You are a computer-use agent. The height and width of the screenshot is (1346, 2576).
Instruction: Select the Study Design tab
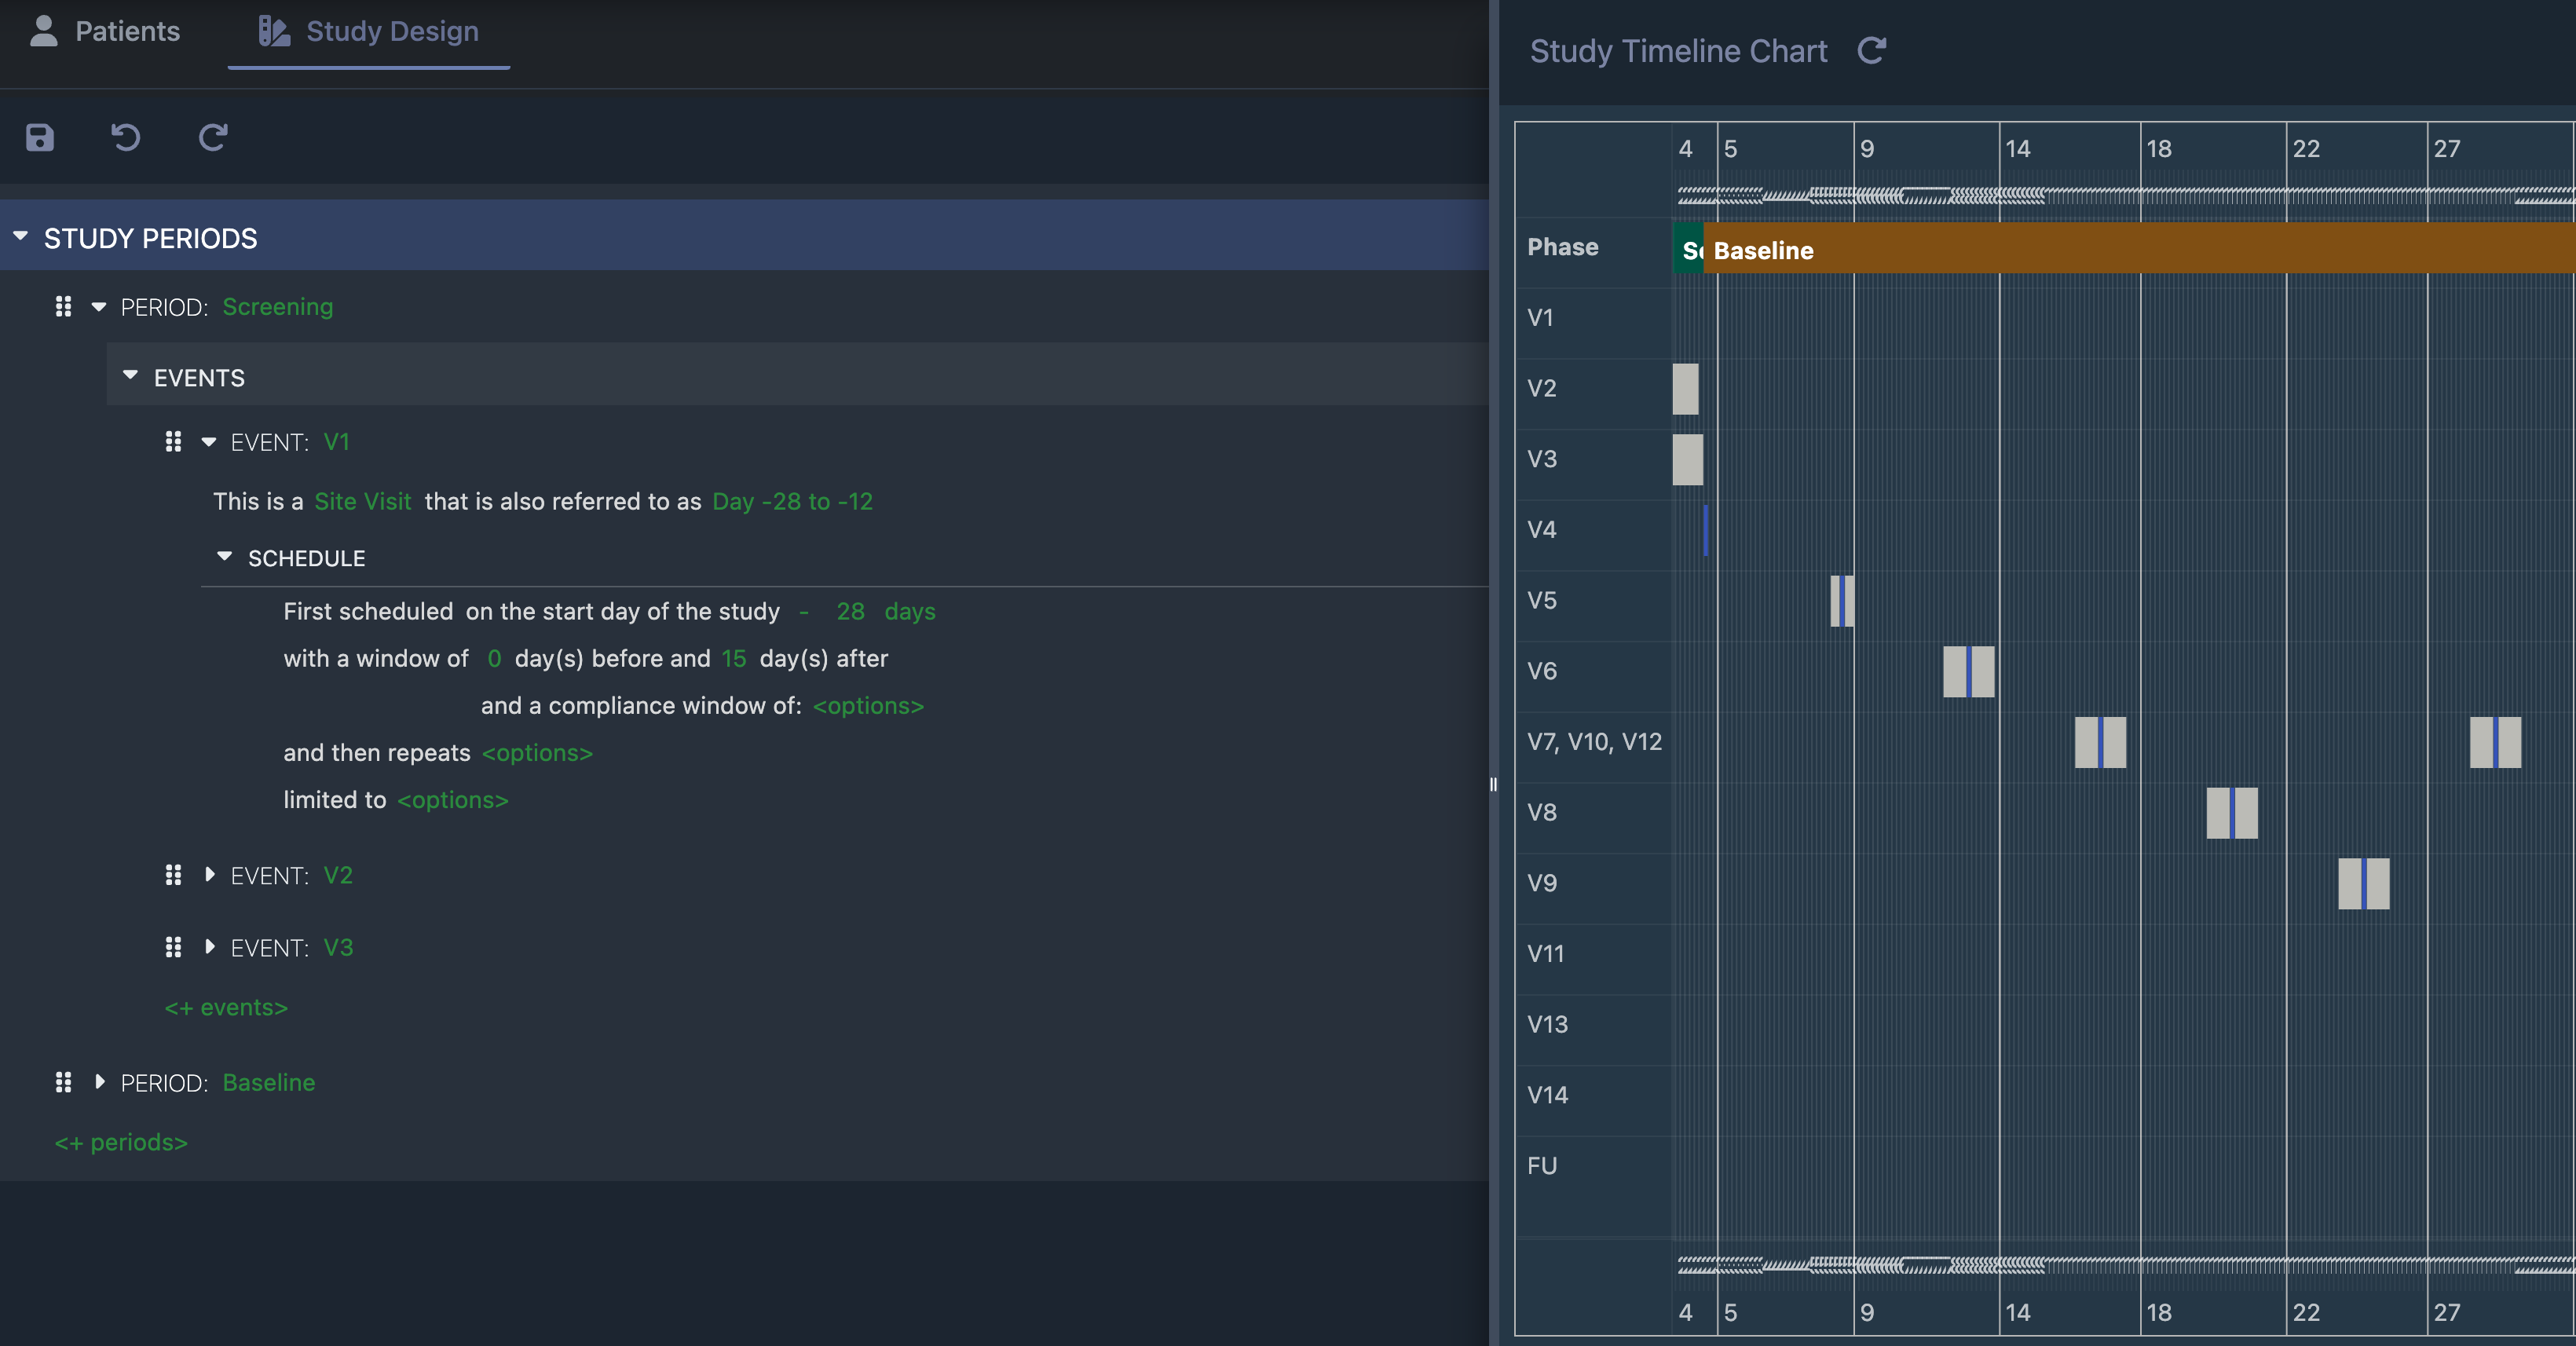tap(369, 31)
